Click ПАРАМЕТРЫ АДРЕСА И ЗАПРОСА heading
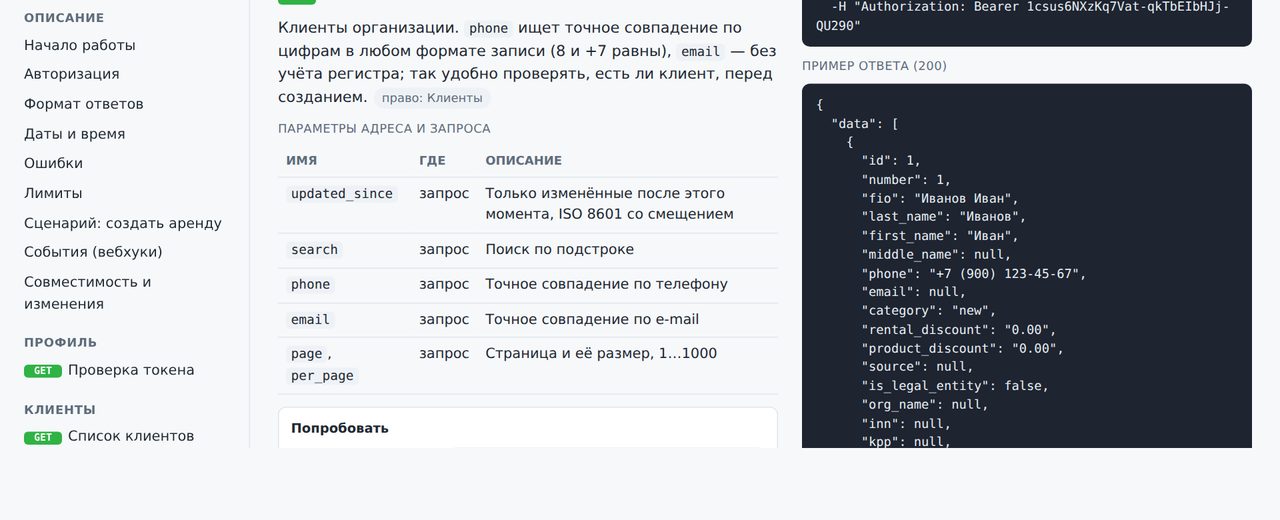The image size is (1280, 520). [384, 129]
